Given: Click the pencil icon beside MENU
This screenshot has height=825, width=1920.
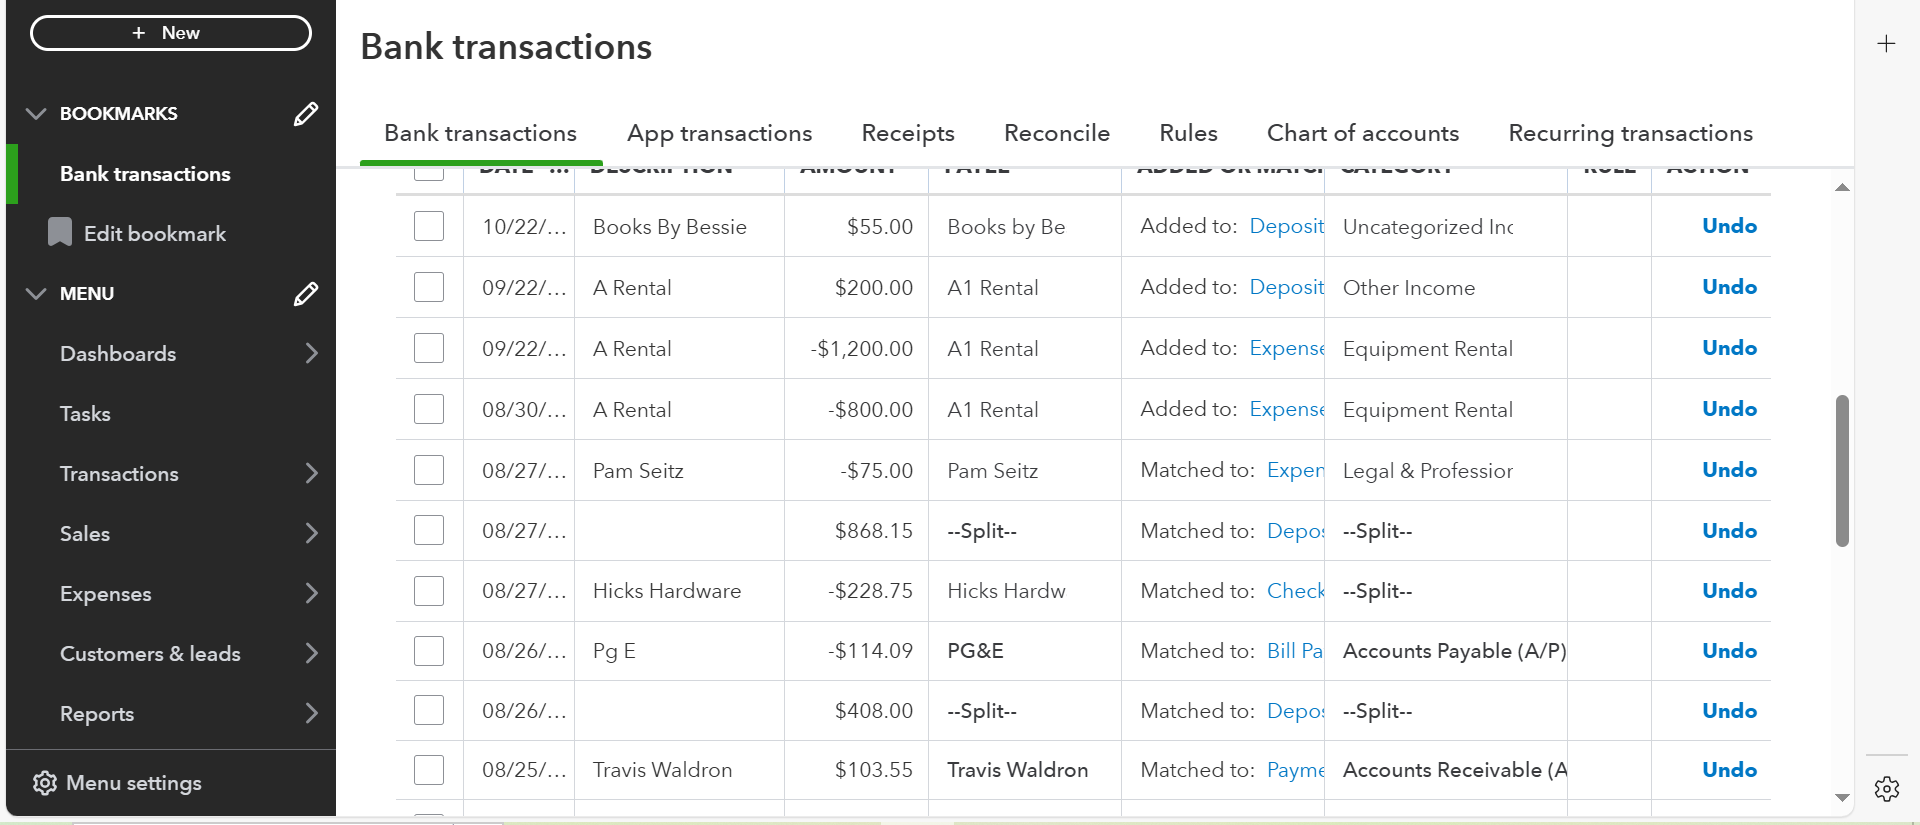Looking at the screenshot, I should pyautogui.click(x=306, y=294).
